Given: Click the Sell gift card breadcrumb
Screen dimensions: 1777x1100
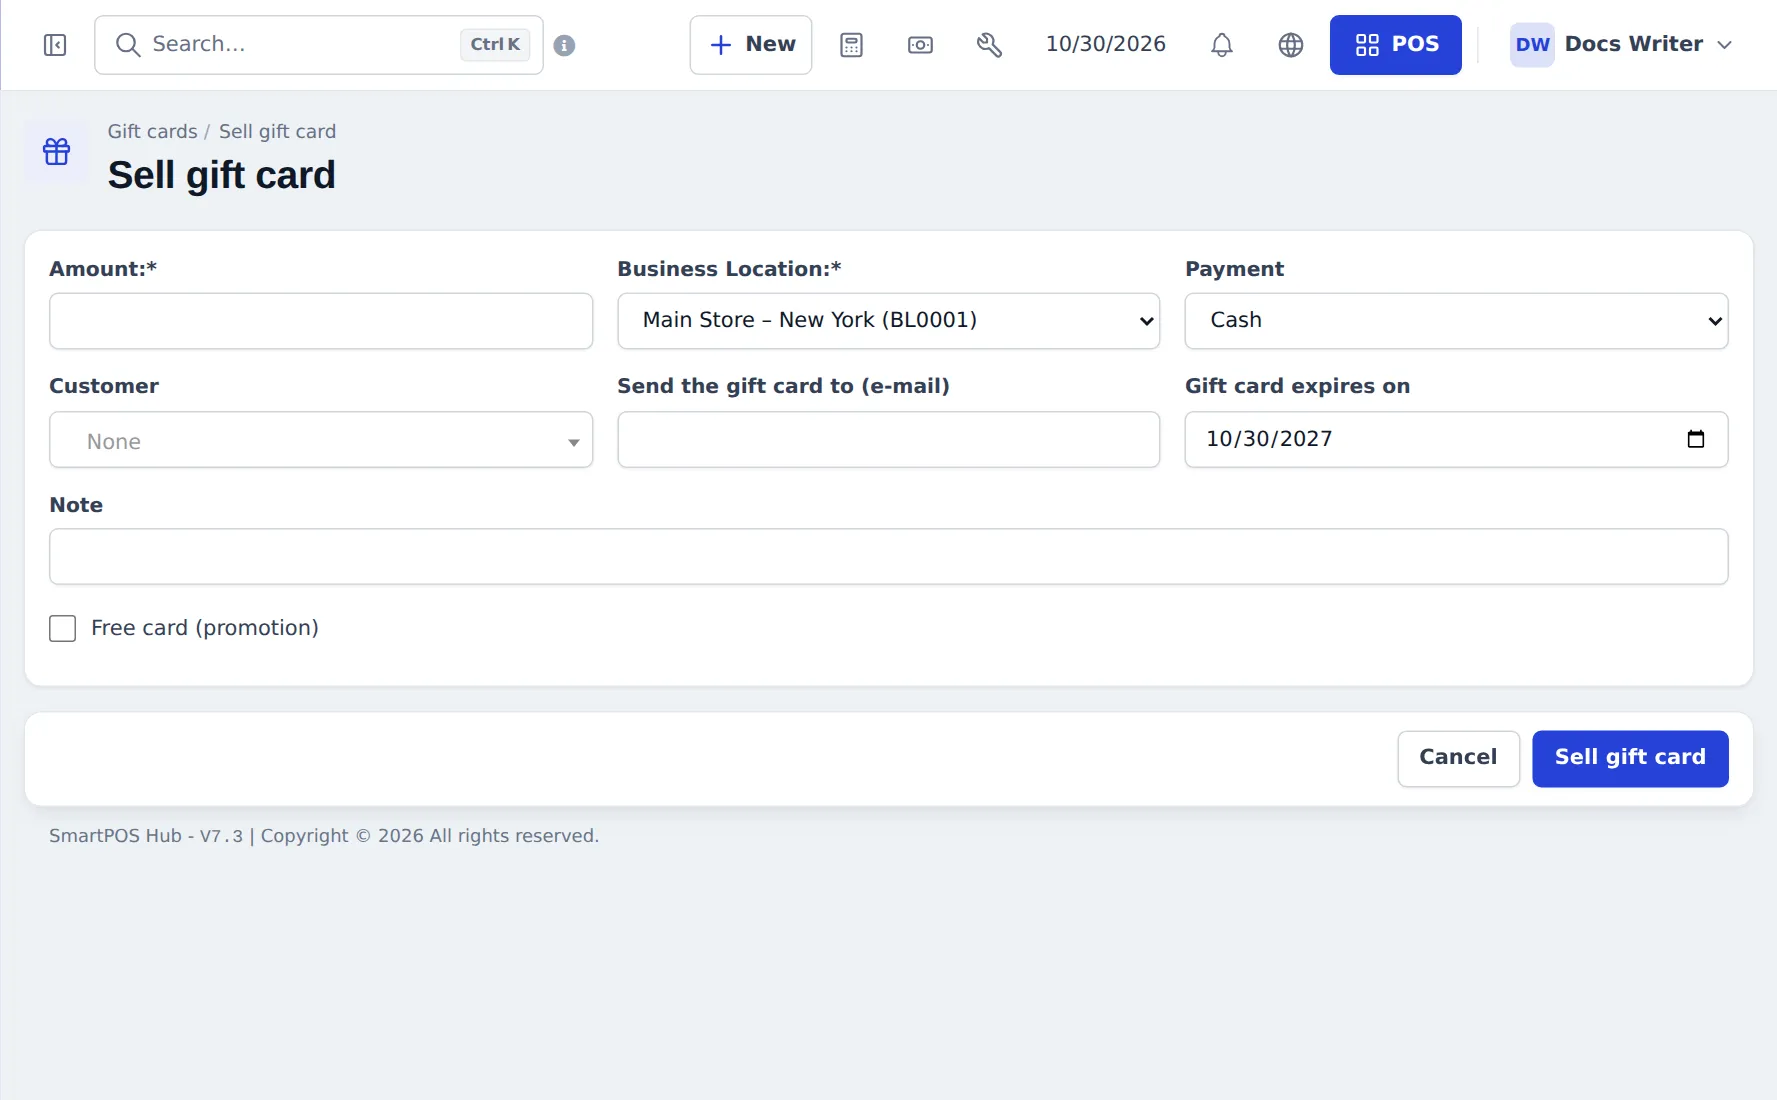Looking at the screenshot, I should (277, 132).
